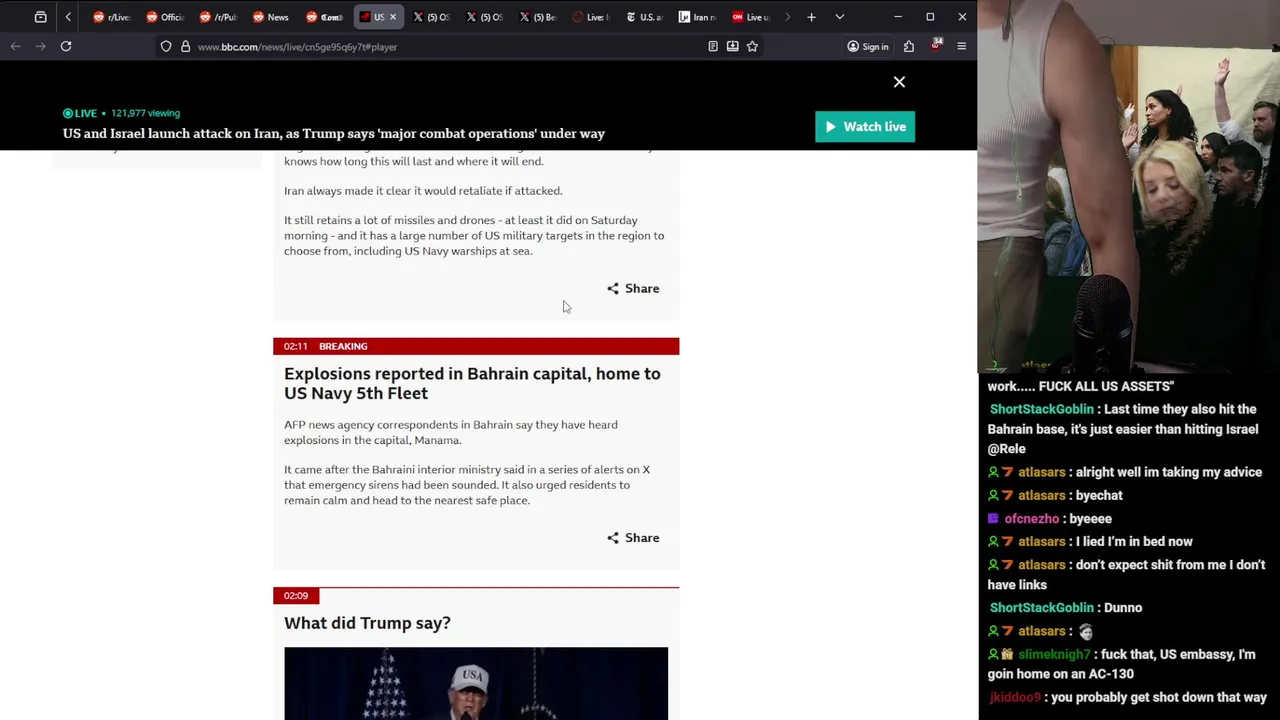Switch to the 'Live: I' tab

pyautogui.click(x=590, y=17)
